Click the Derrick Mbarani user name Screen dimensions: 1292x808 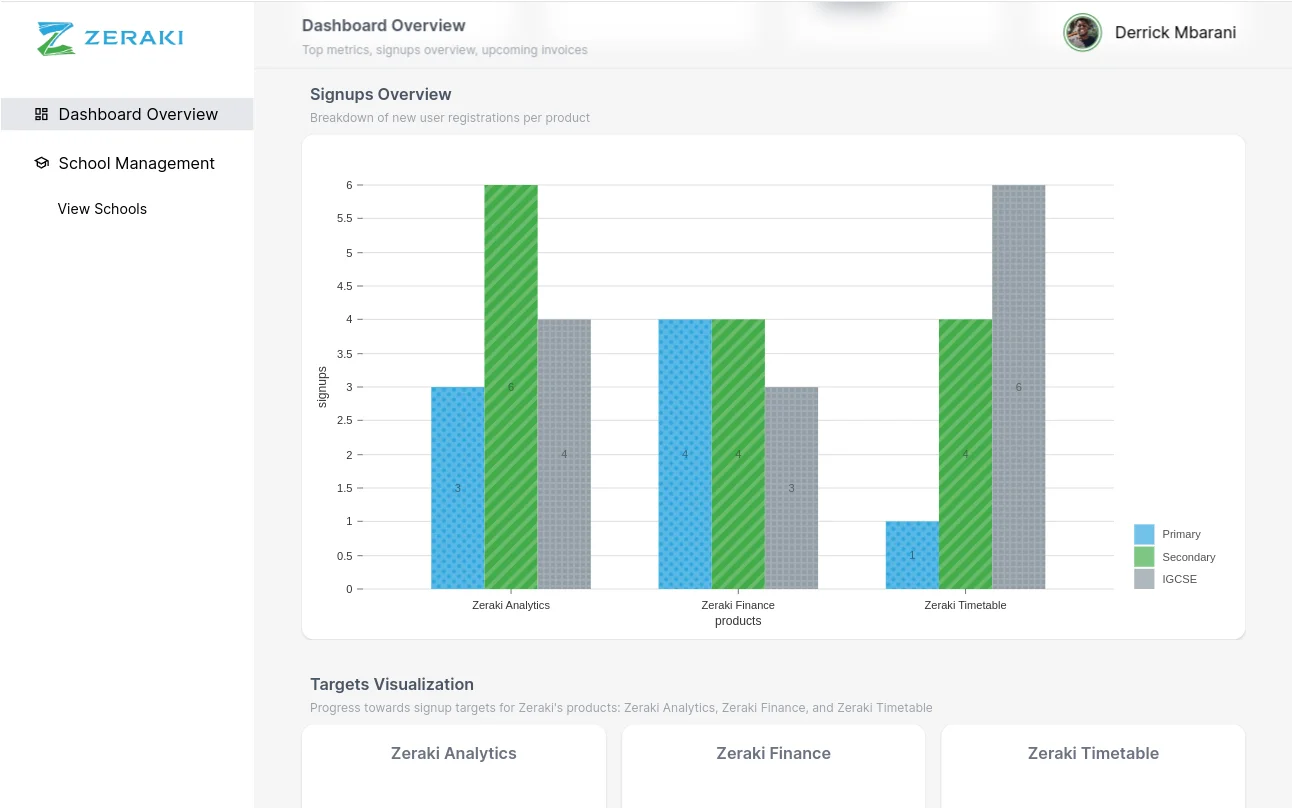click(x=1175, y=32)
